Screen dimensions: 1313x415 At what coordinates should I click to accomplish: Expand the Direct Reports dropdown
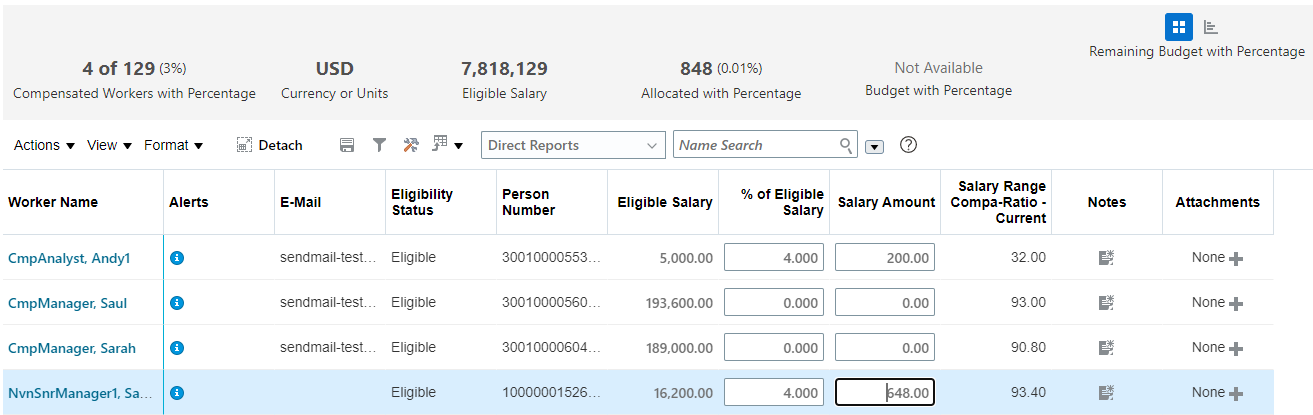pos(653,146)
